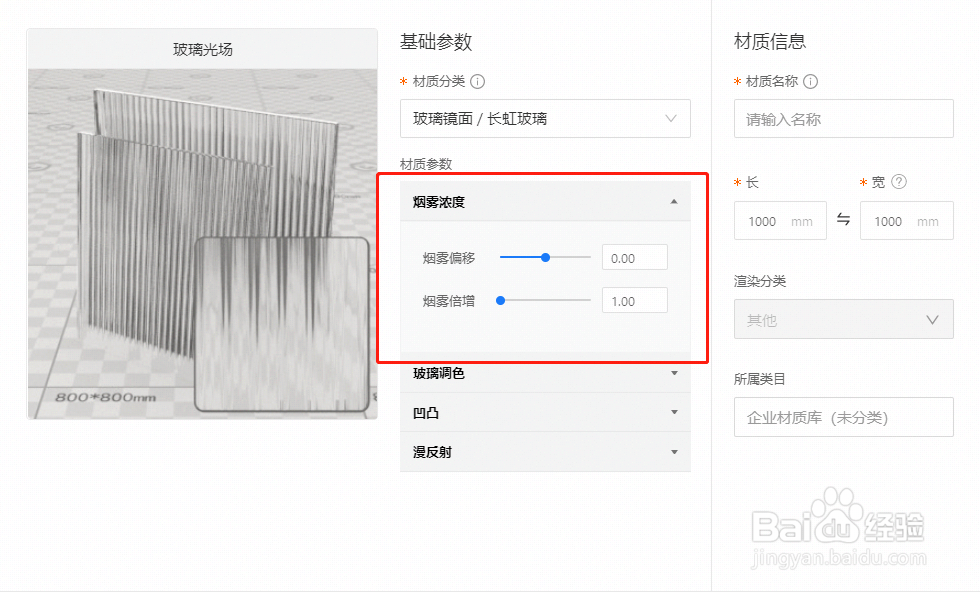The image size is (980, 592).
Task: Open the 玻璃镜面 / 长虹玻璃 category dropdown
Action: click(x=545, y=119)
